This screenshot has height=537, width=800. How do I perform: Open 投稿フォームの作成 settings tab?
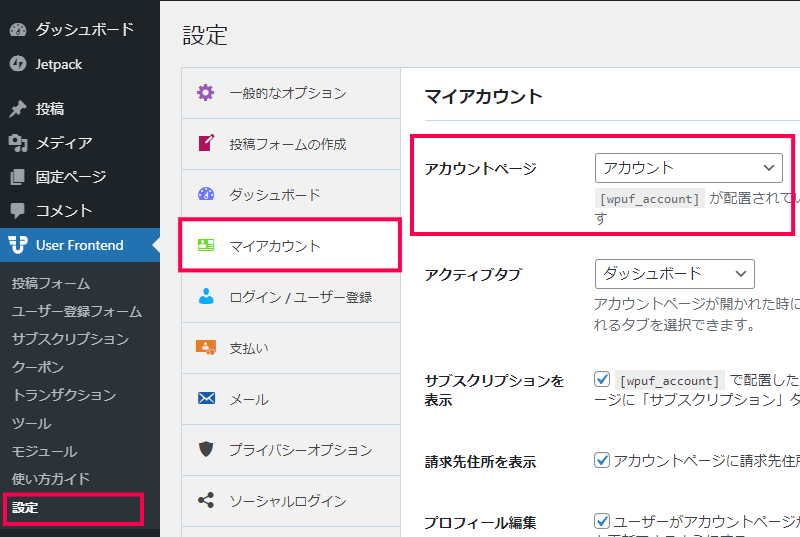pos(291,144)
